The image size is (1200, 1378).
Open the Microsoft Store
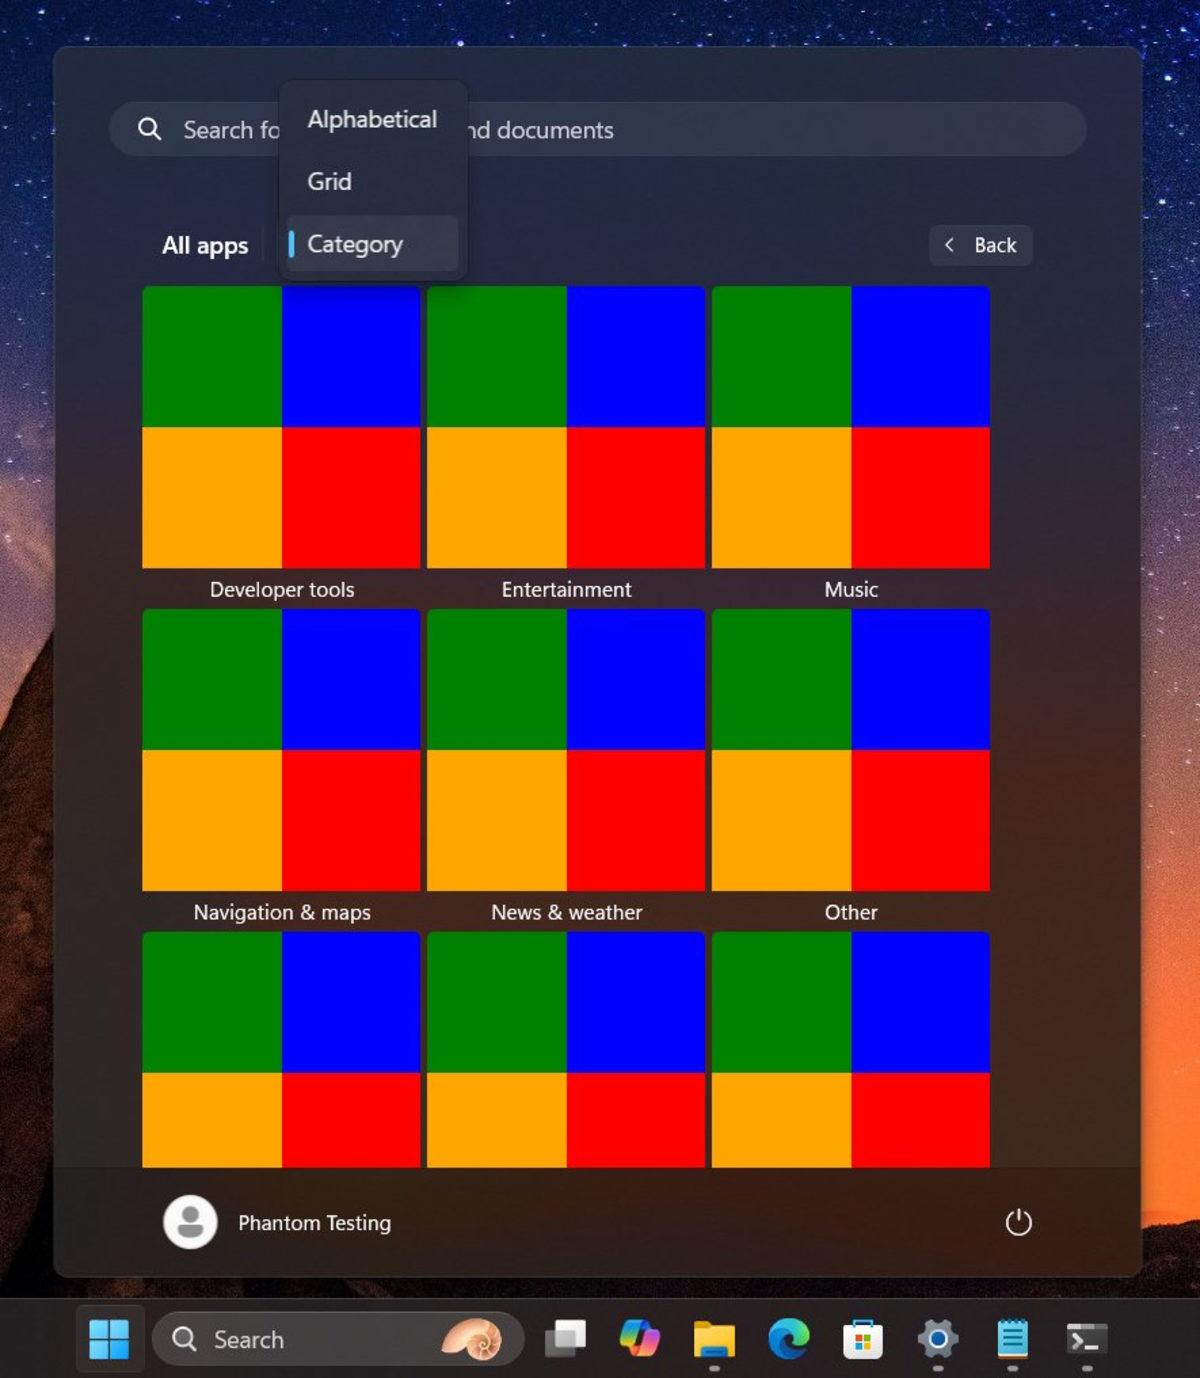[863, 1338]
